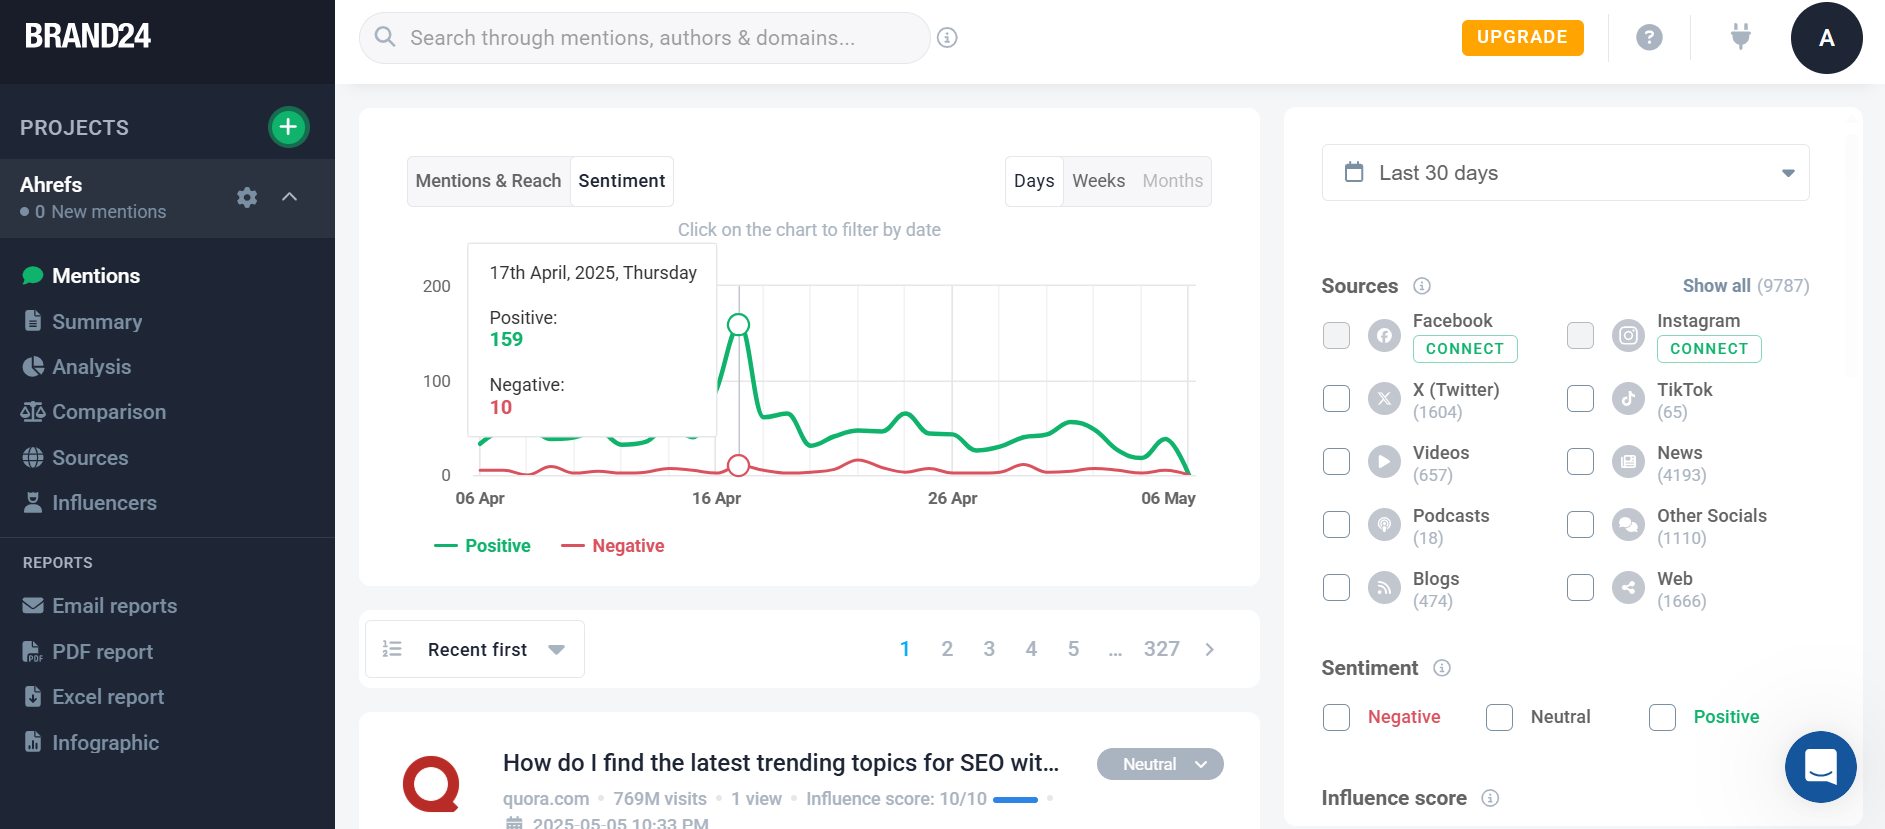The image size is (1885, 829).
Task: Click the search info icon
Action: (x=947, y=38)
